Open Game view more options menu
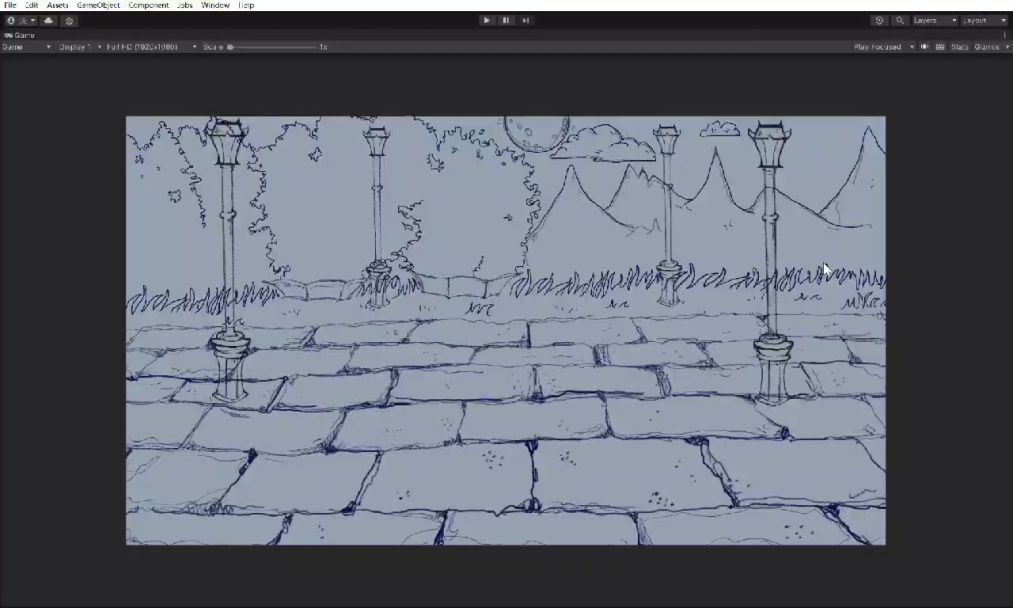 pyautogui.click(x=1005, y=35)
